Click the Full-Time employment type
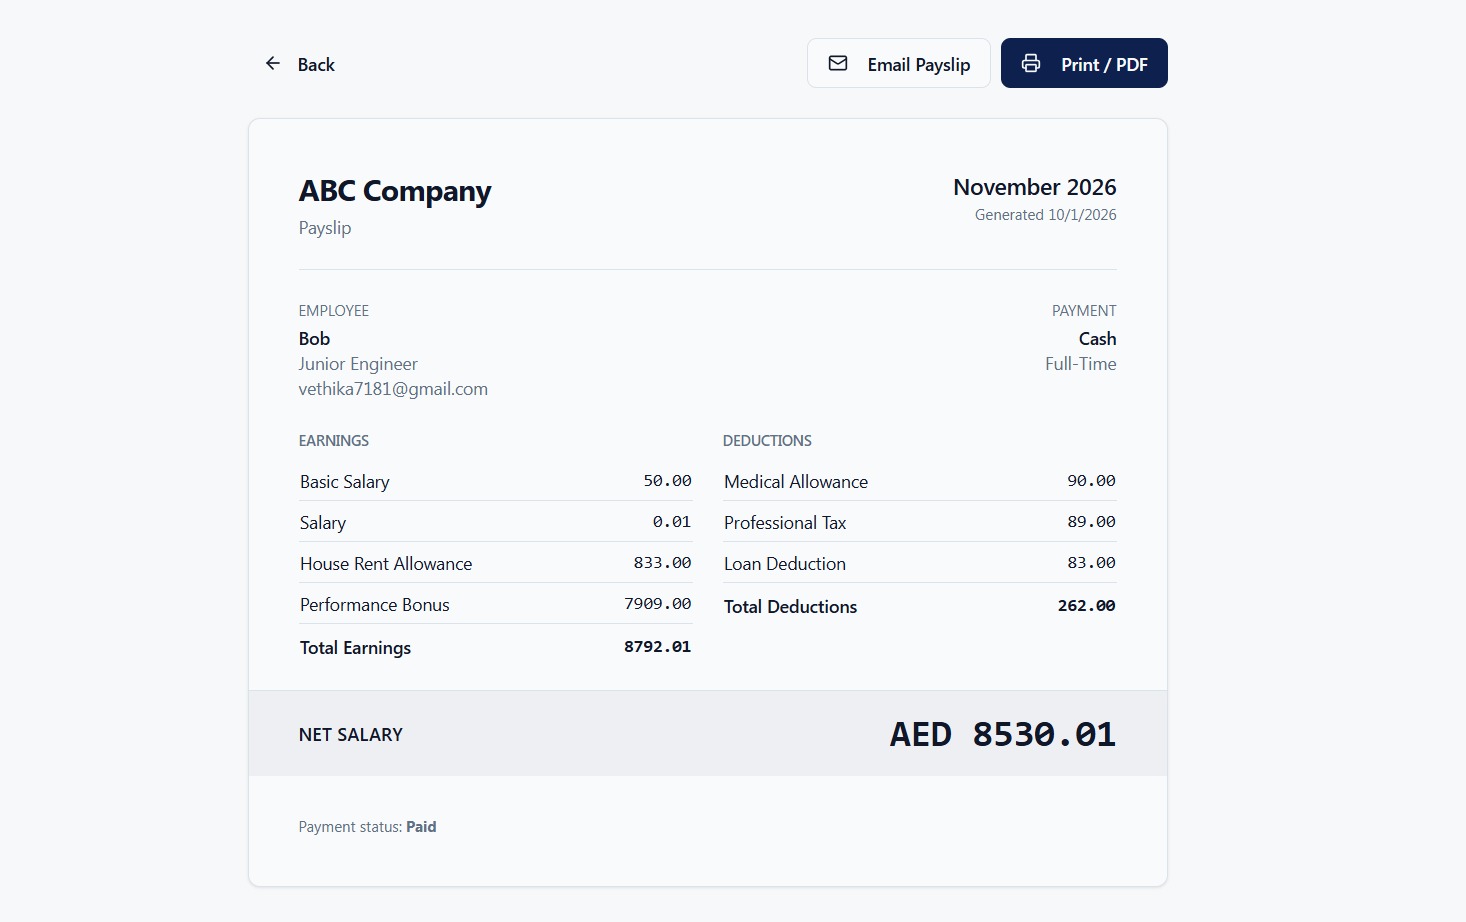The height and width of the screenshot is (922, 1466). tap(1081, 364)
